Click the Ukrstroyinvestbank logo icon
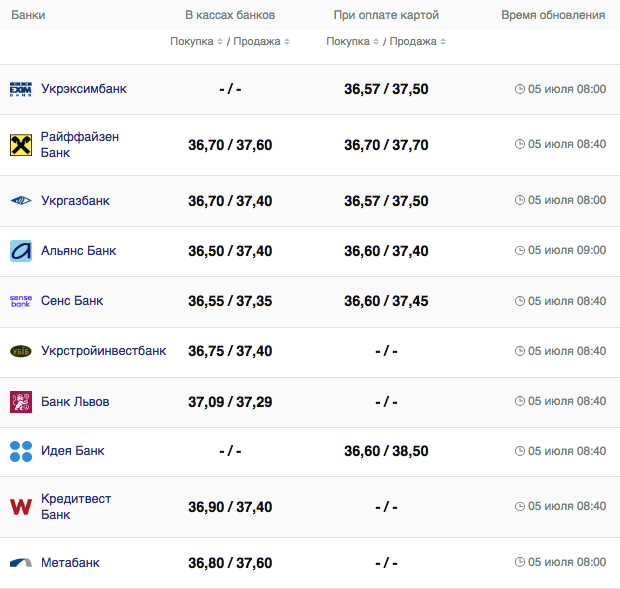This screenshot has height=589, width=620. pos(21,351)
